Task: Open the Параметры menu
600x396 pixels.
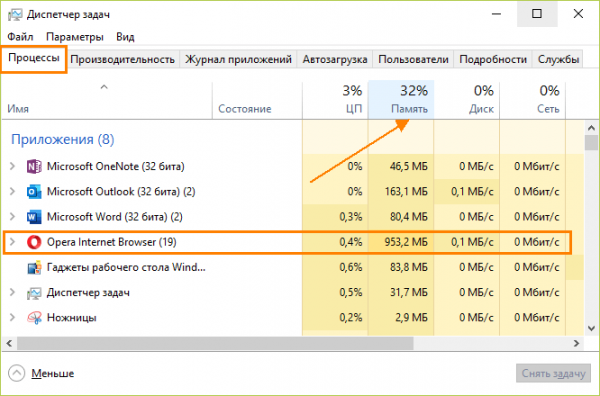Action: tap(75, 37)
